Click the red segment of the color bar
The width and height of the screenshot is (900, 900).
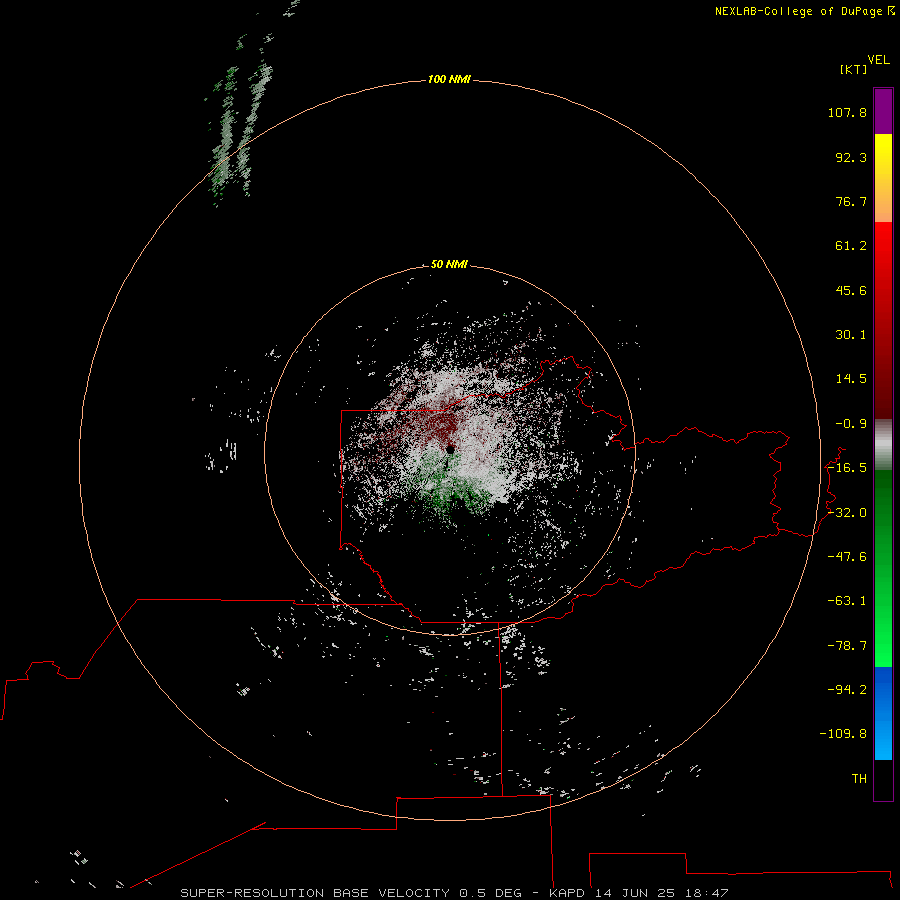click(883, 320)
